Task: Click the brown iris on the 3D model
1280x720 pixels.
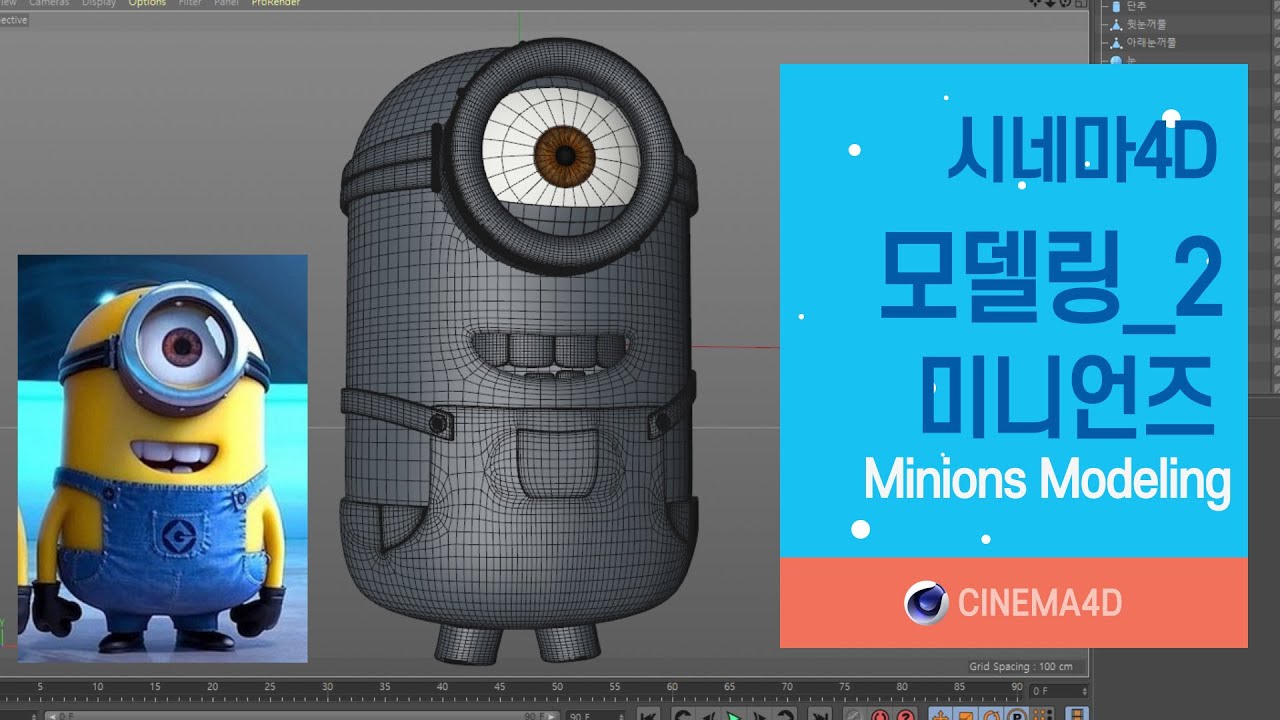Action: pos(564,155)
